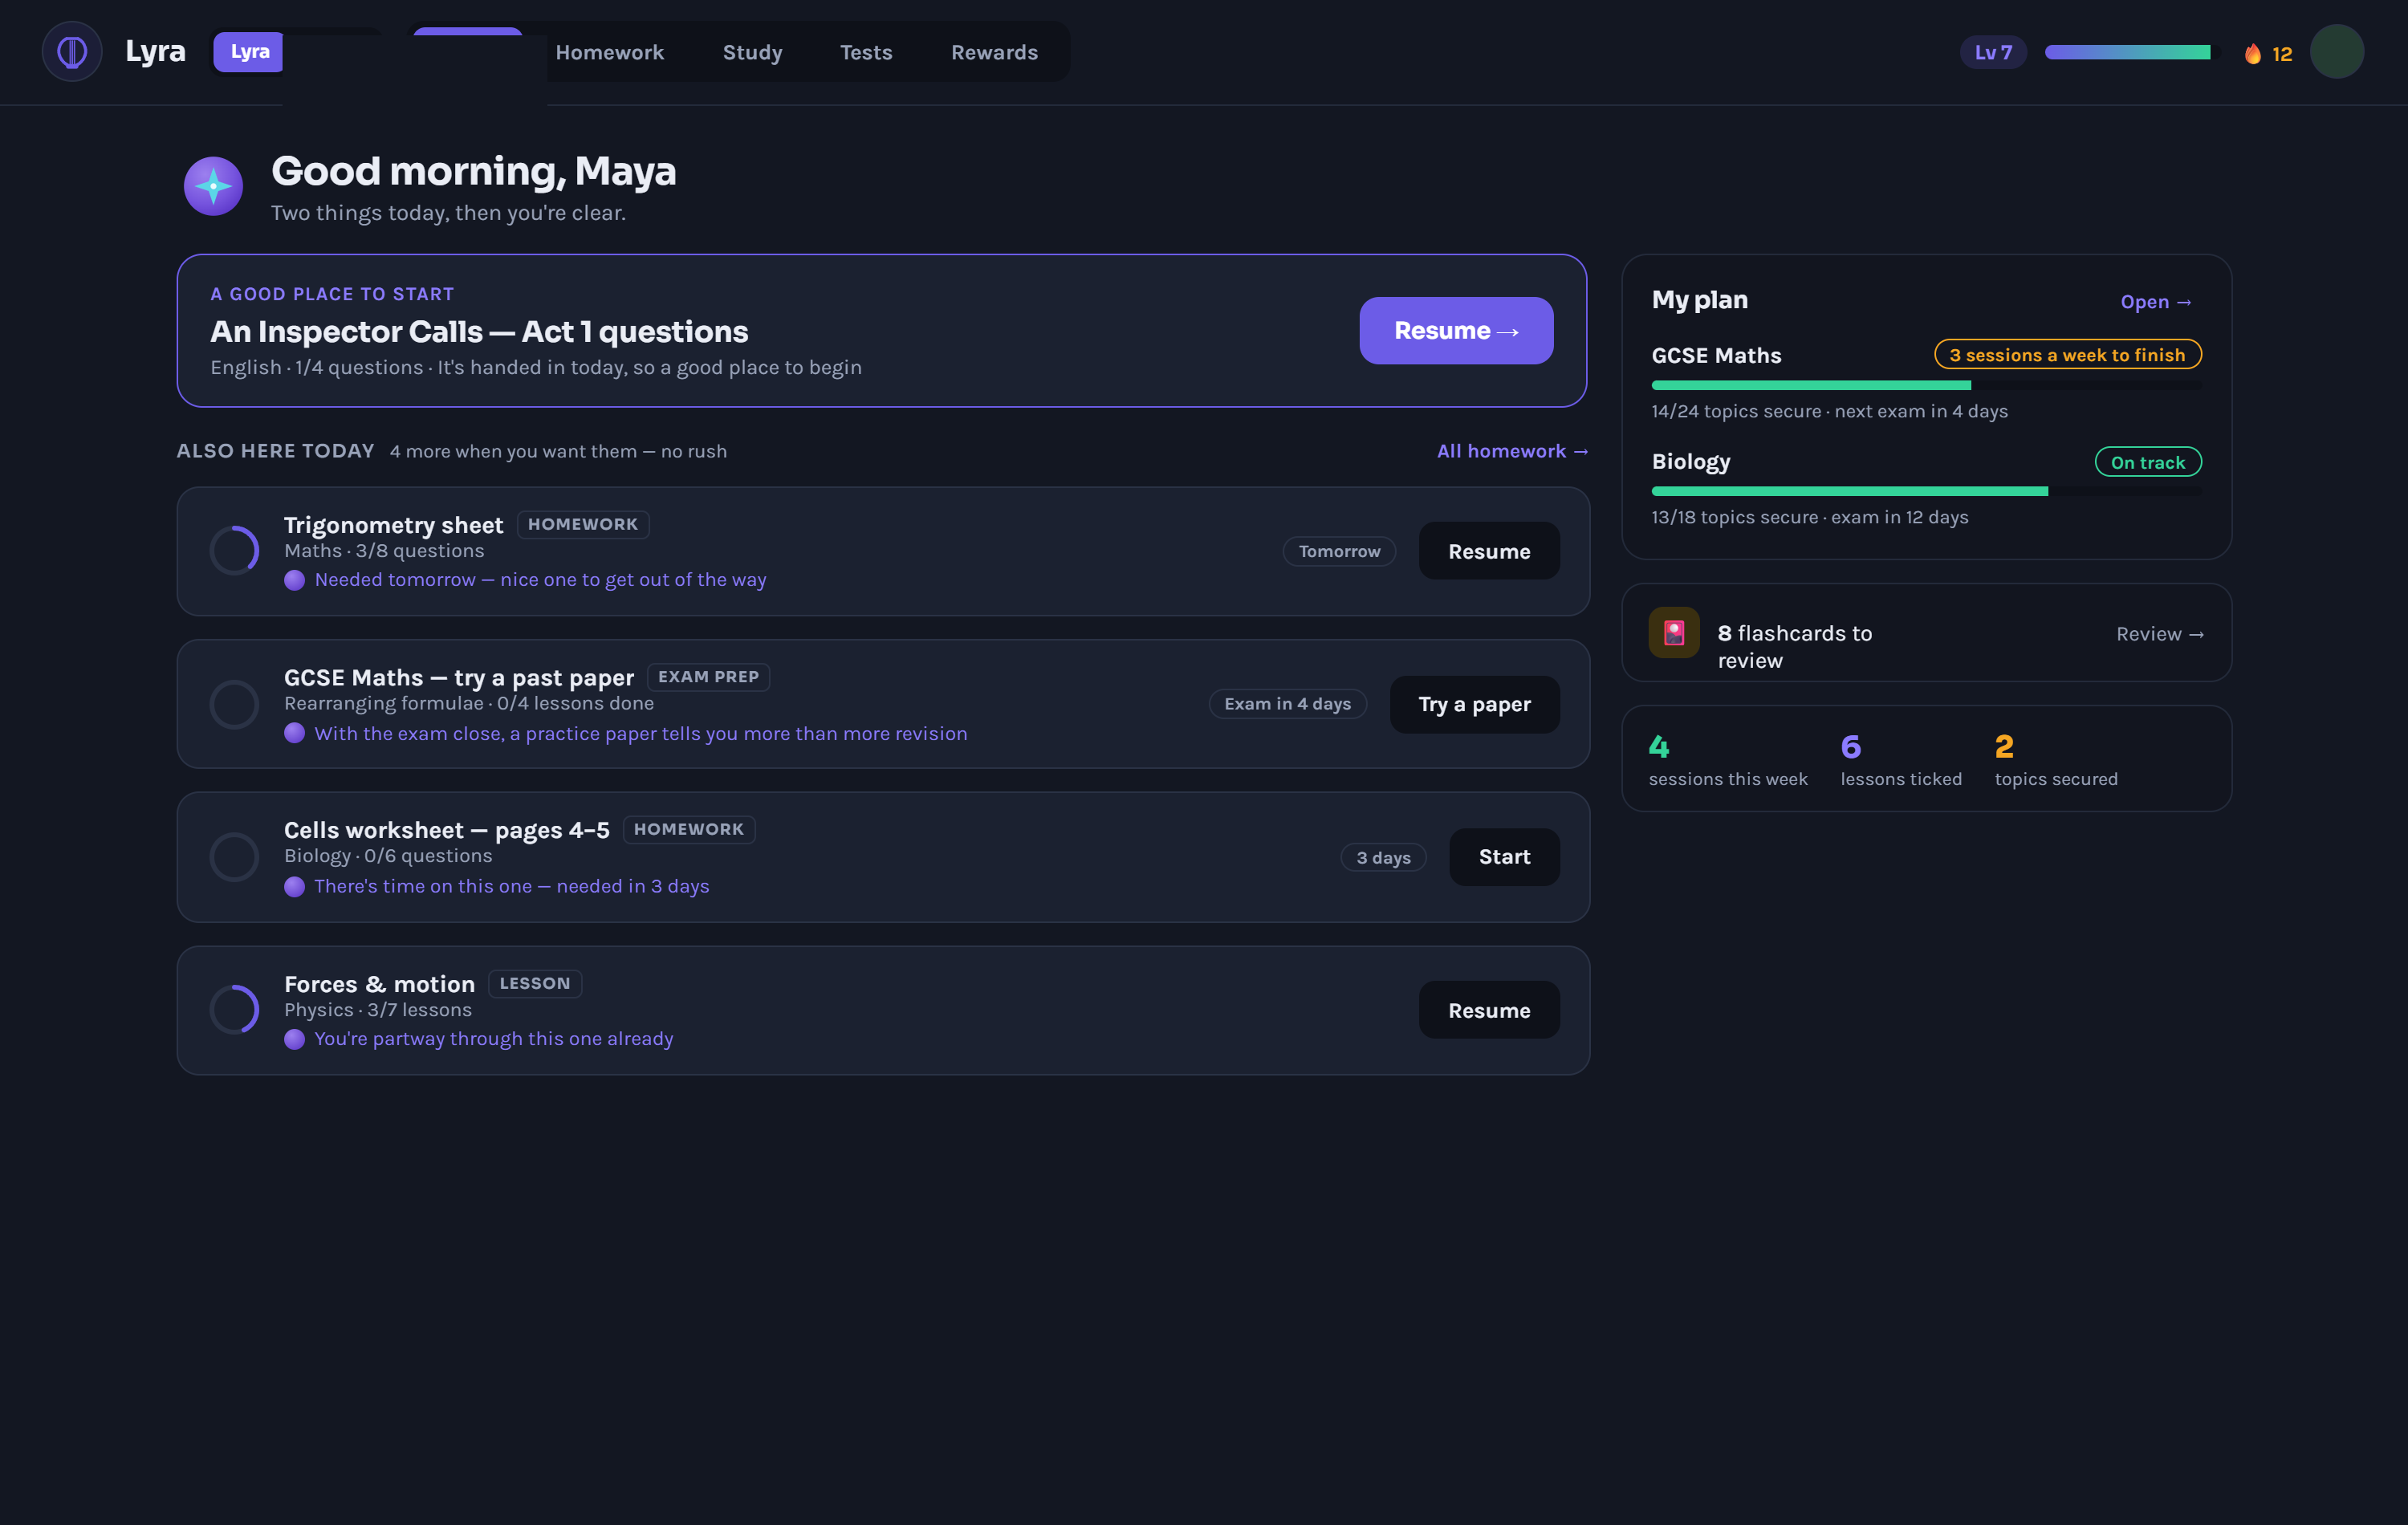Click the sparkle assistant icon beside greeting
Image resolution: width=2408 pixels, height=1525 pixels.
(213, 186)
